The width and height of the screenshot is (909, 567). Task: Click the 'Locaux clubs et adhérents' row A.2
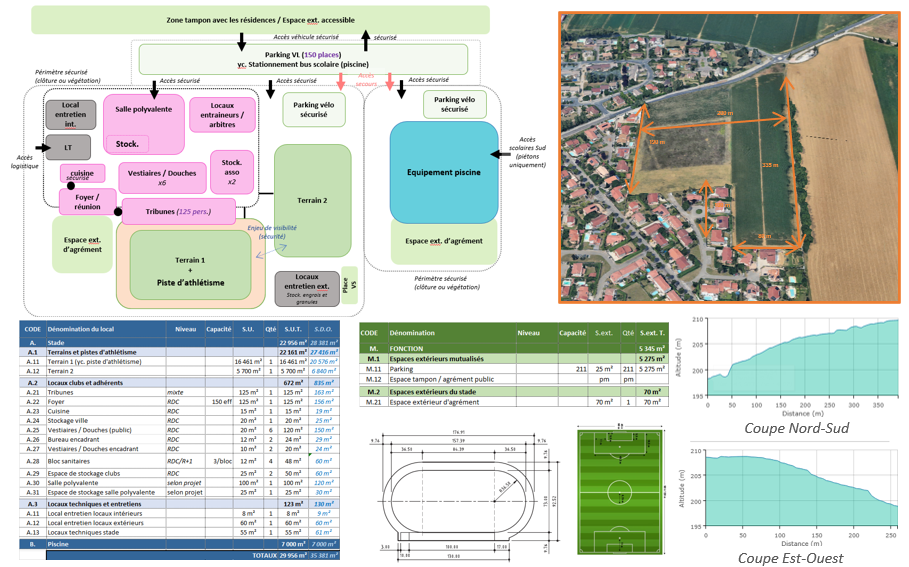click(179, 383)
